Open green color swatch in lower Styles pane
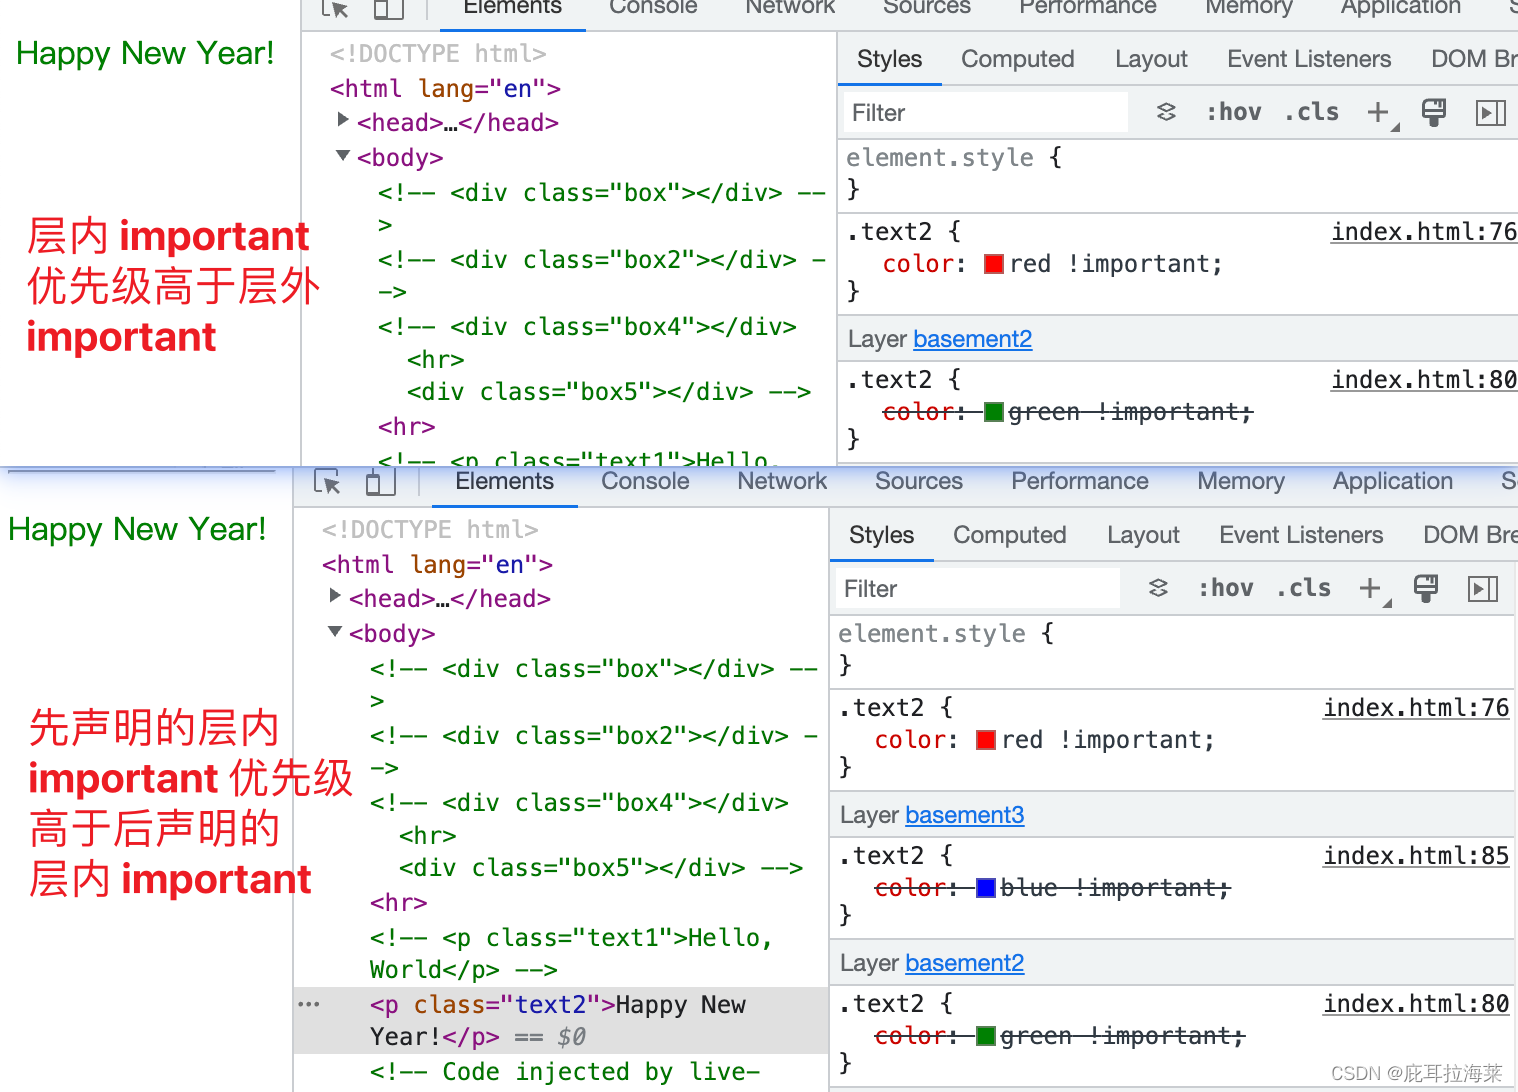The image size is (1518, 1092). (x=986, y=1036)
